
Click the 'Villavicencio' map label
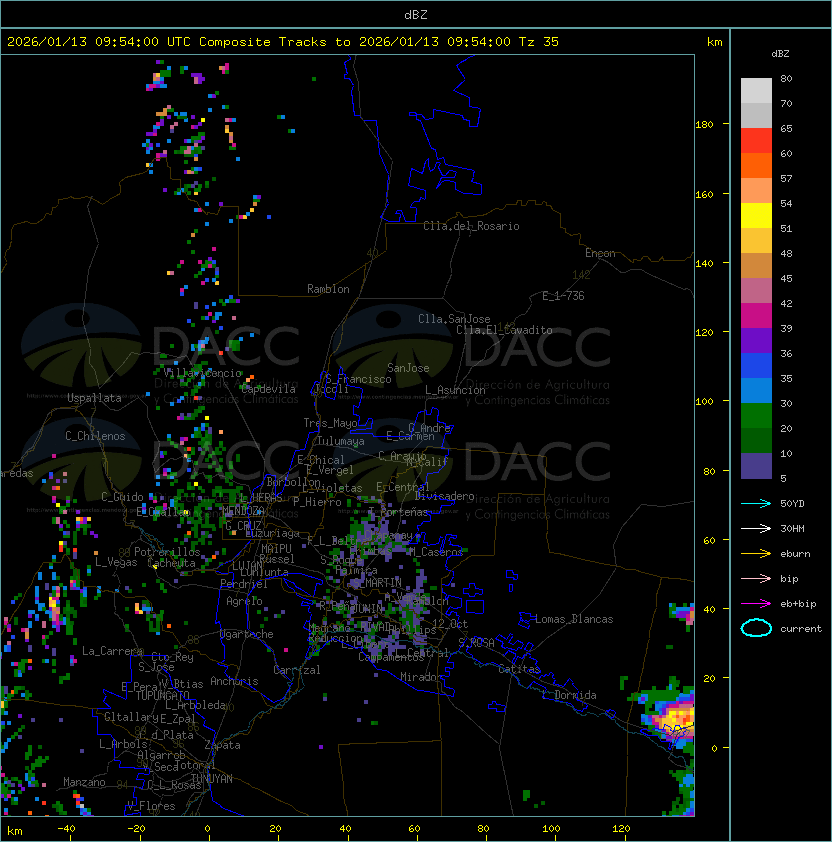pos(202,373)
